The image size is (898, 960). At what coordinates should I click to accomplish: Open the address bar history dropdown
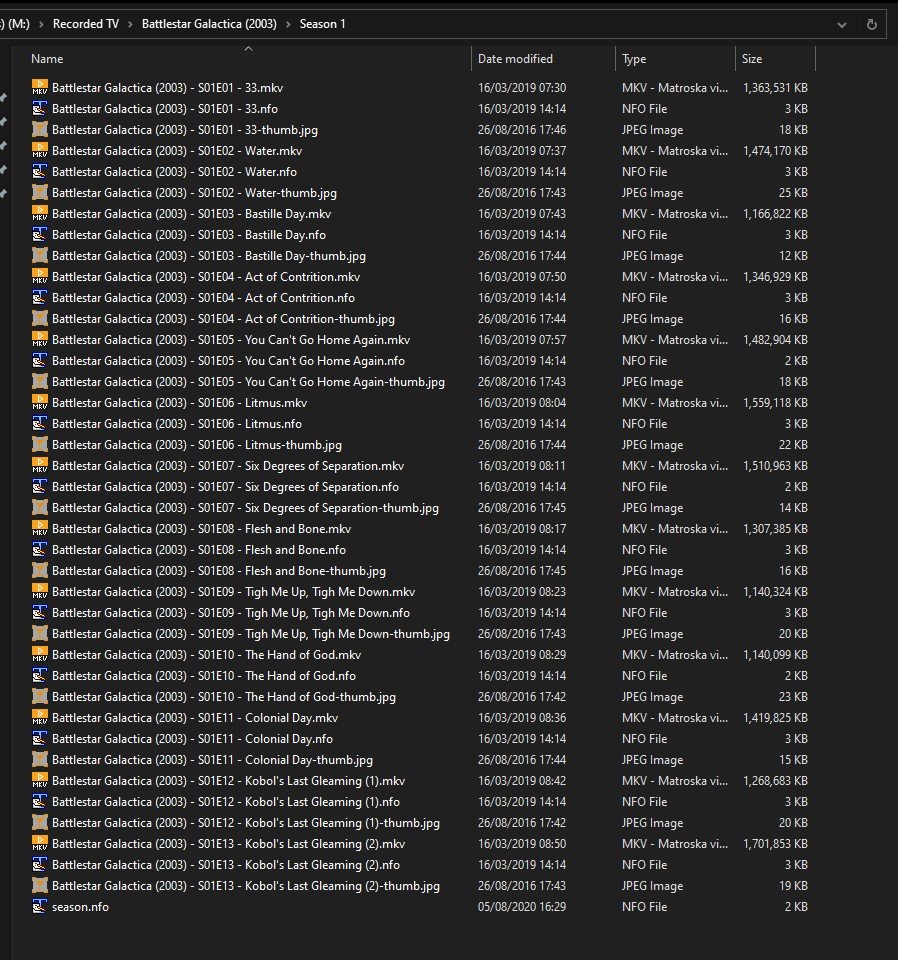[x=842, y=24]
